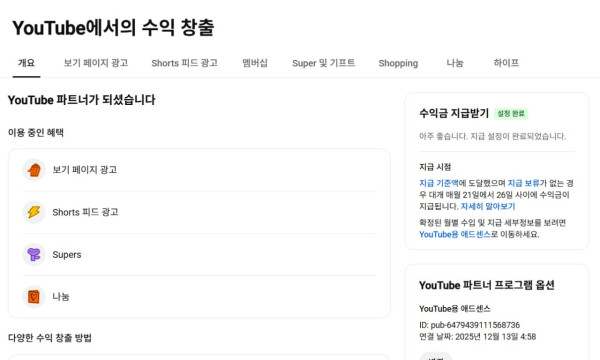Image resolution: width=600 pixels, height=360 pixels.
Task: Click the orange 나눔 giving icon
Action: coord(34,296)
